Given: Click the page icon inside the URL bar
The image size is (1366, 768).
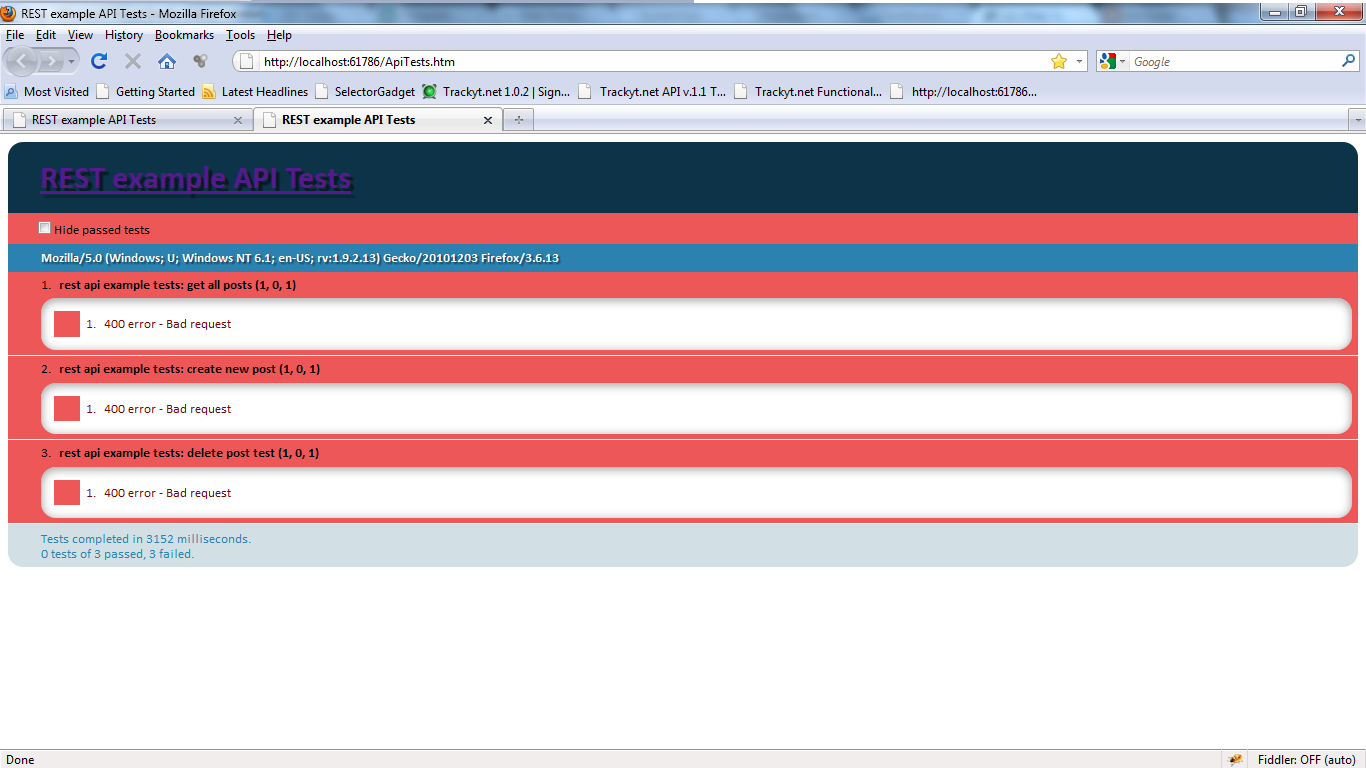Looking at the screenshot, I should click(x=247, y=62).
